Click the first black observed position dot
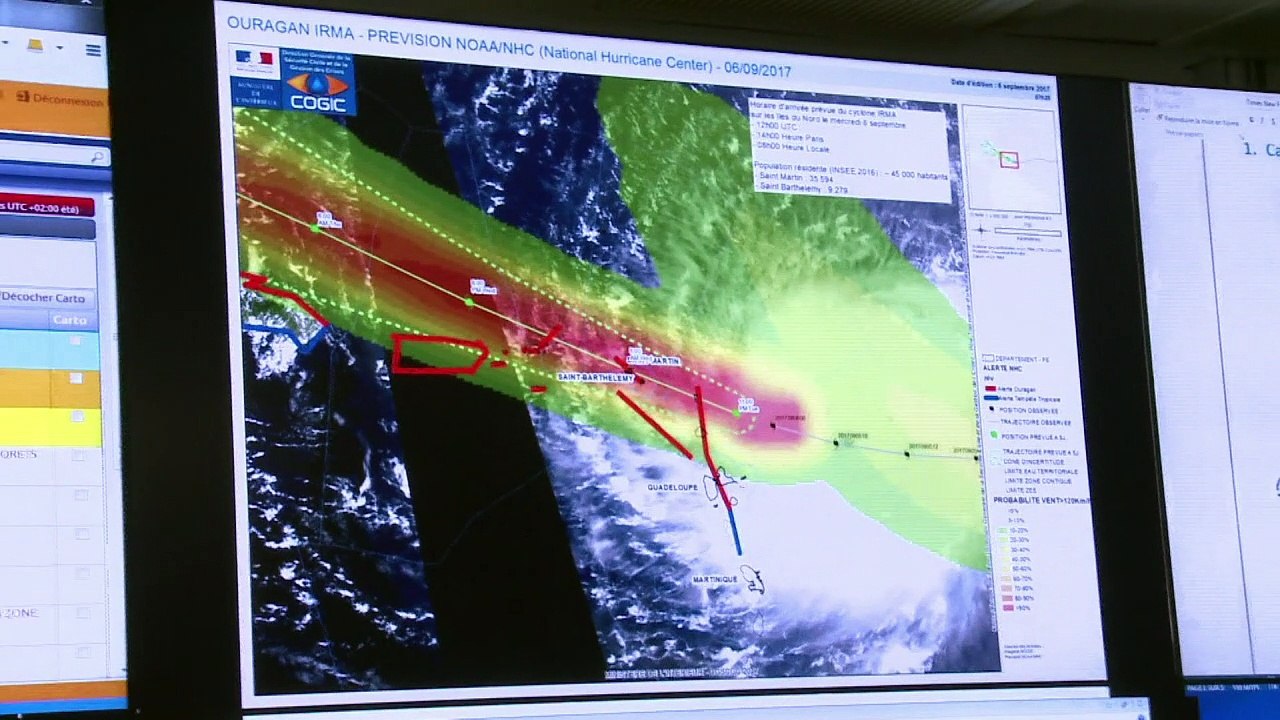 click(773, 425)
